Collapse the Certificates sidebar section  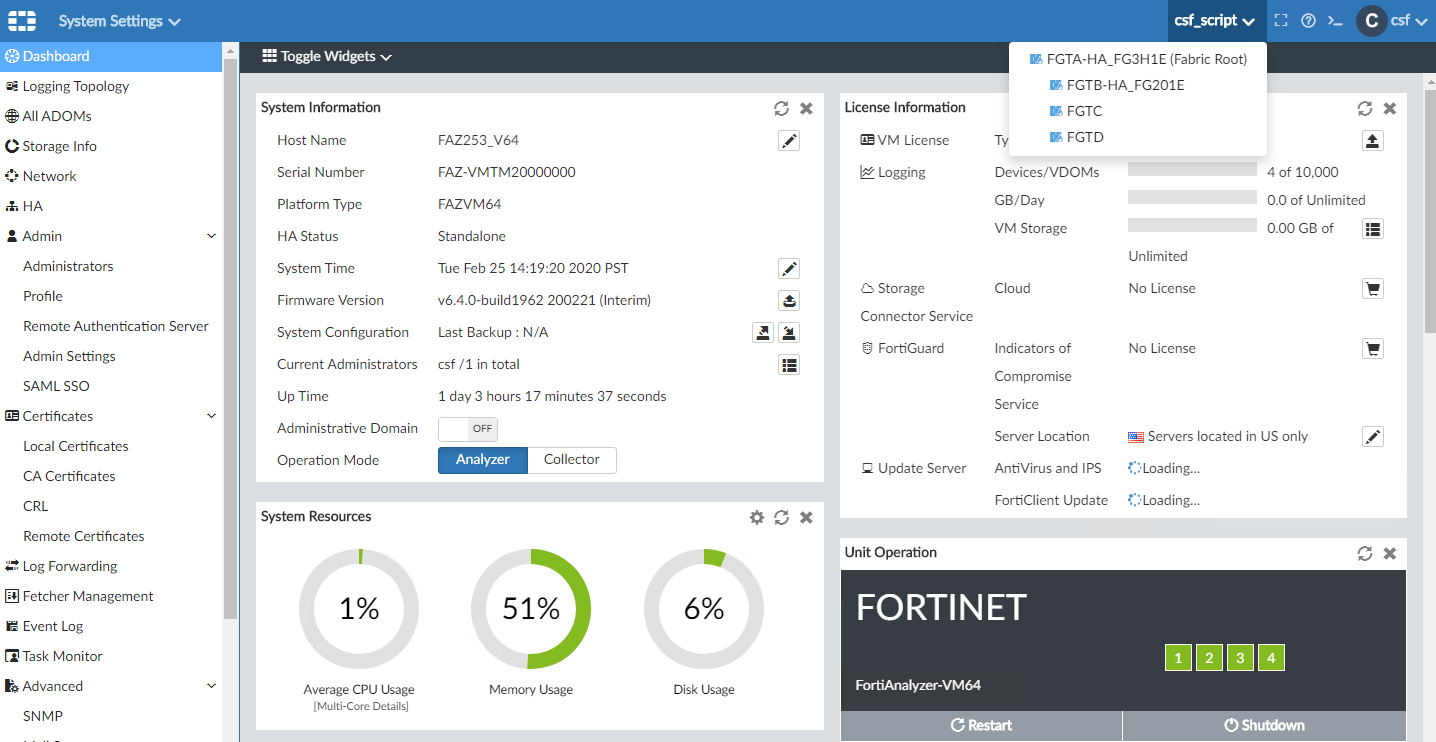click(211, 417)
